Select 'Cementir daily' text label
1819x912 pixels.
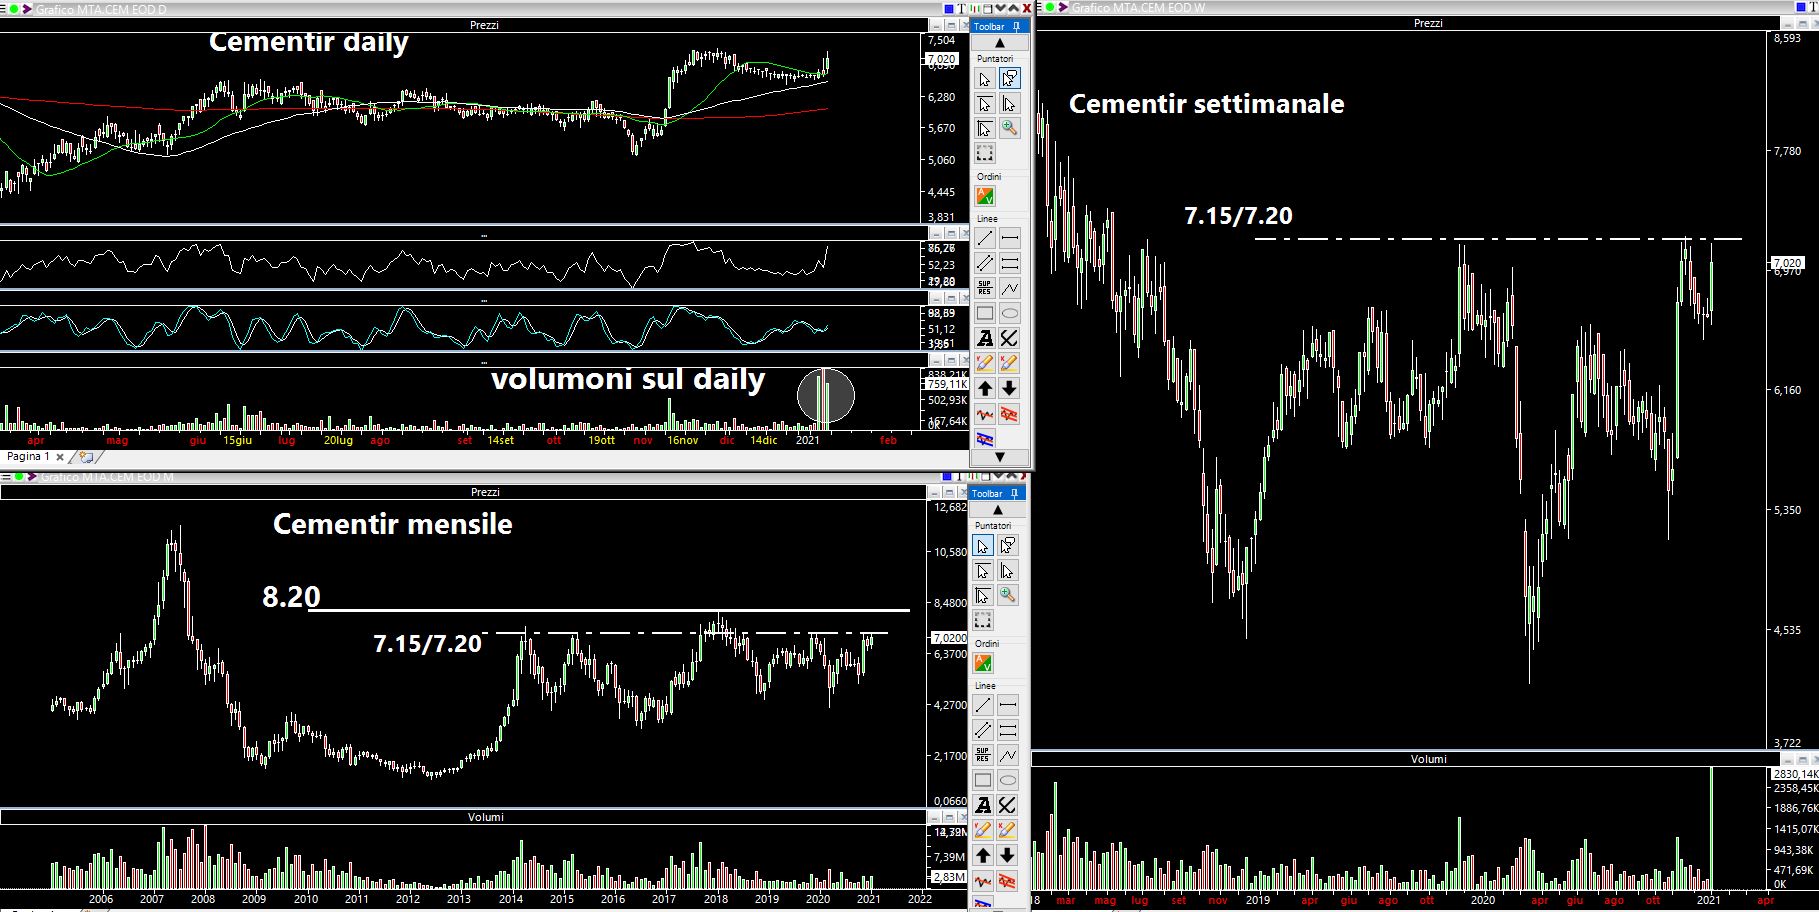(309, 42)
